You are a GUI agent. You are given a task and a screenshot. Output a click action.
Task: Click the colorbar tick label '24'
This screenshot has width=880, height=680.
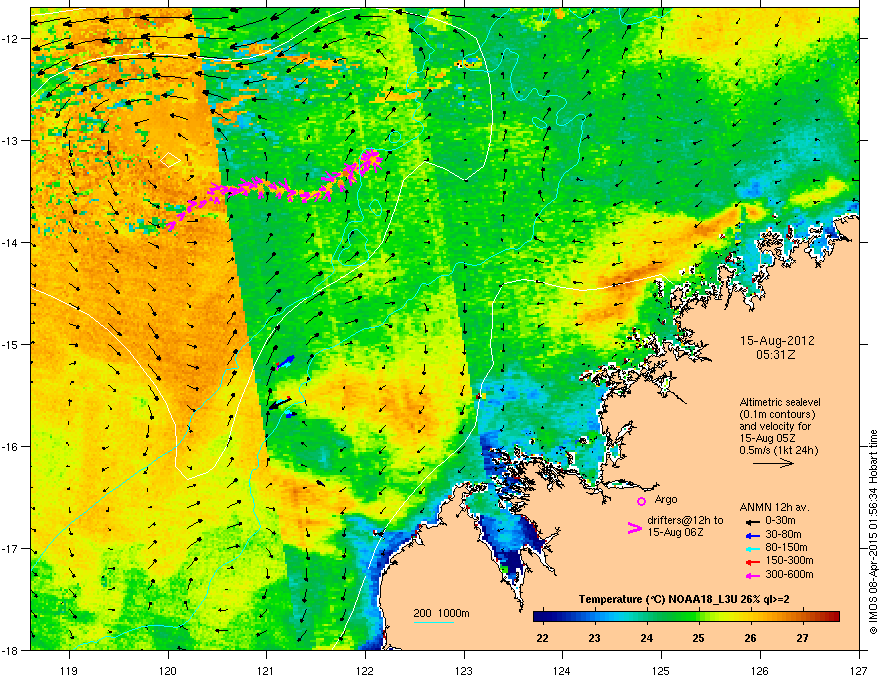(647, 638)
